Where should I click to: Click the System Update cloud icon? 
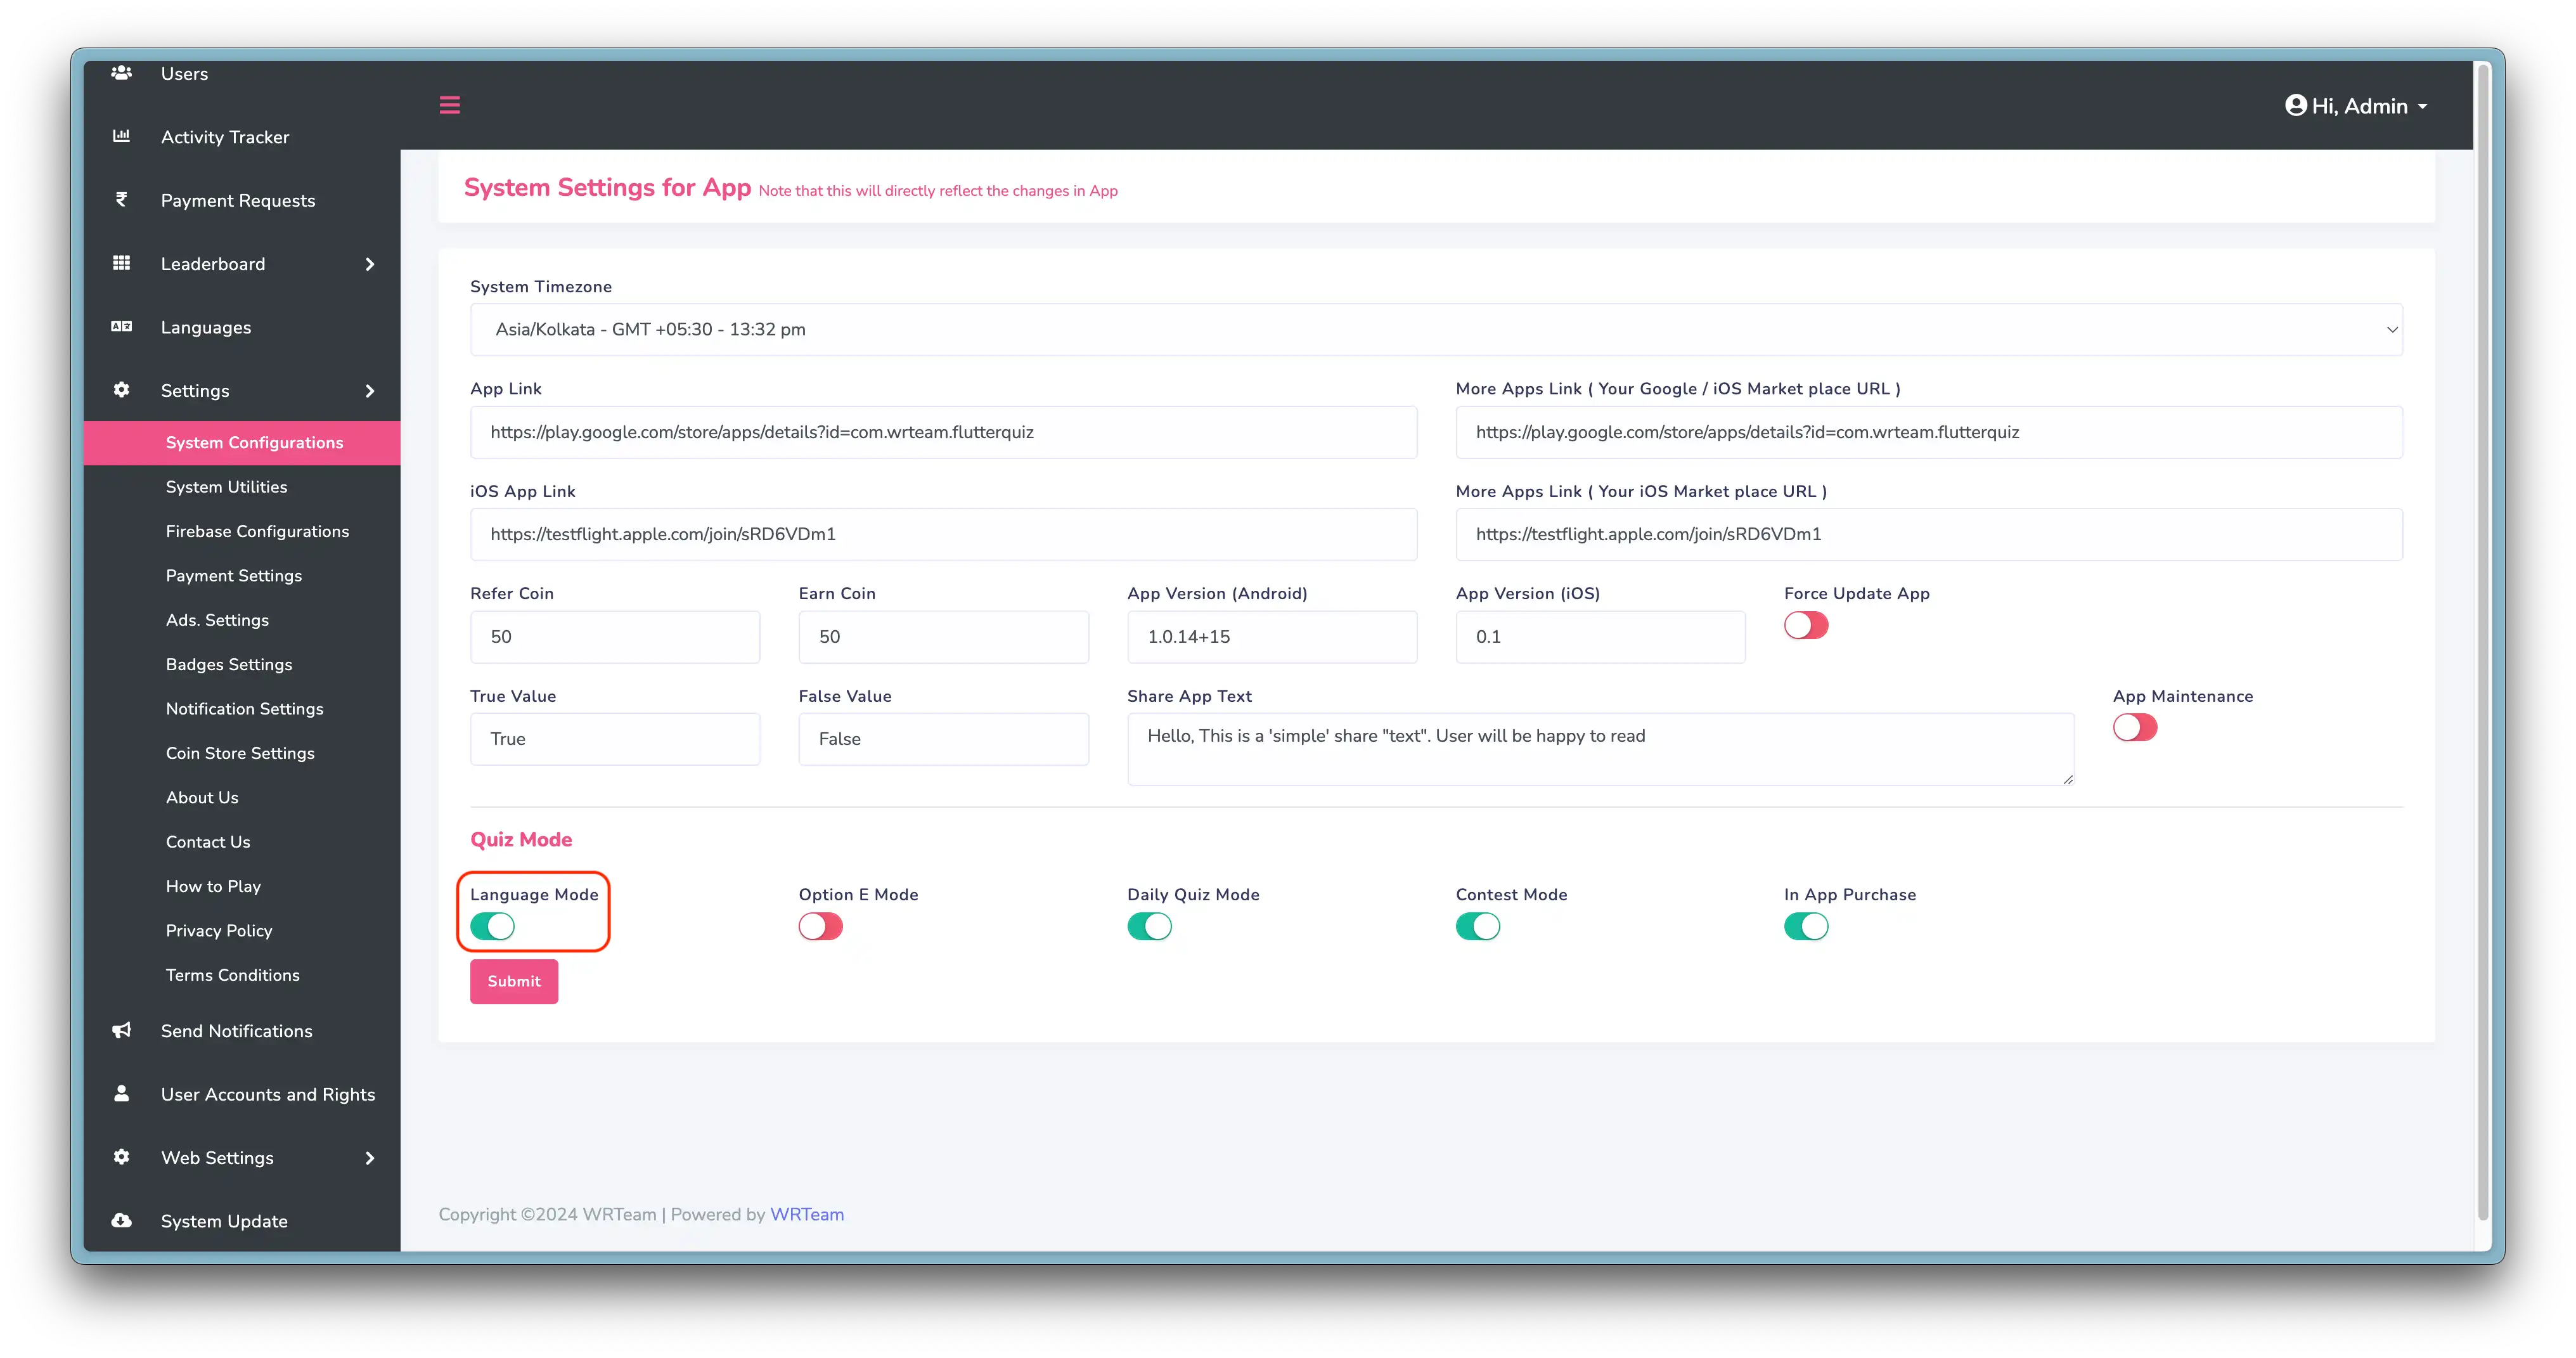121,1220
